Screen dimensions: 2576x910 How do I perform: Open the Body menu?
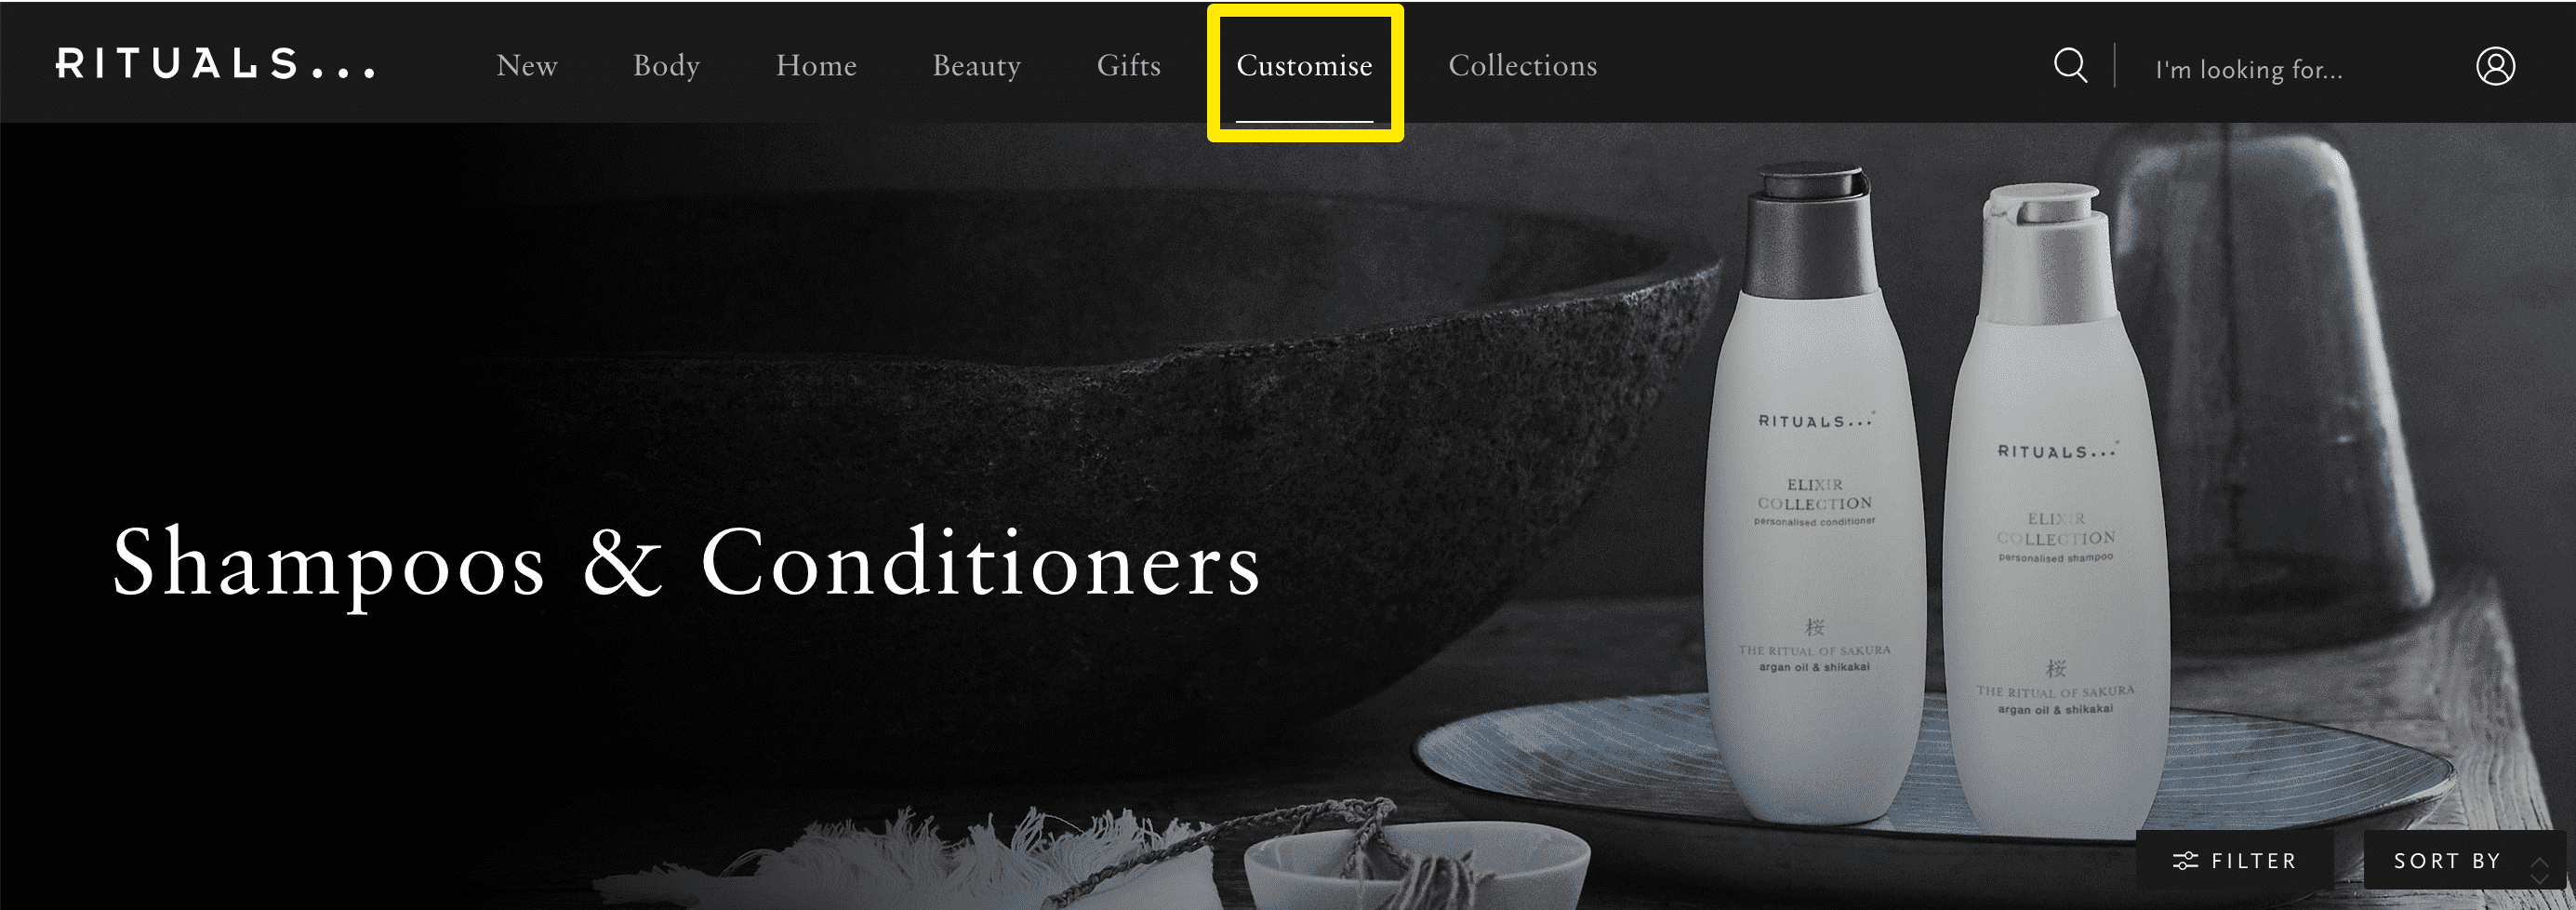[666, 66]
